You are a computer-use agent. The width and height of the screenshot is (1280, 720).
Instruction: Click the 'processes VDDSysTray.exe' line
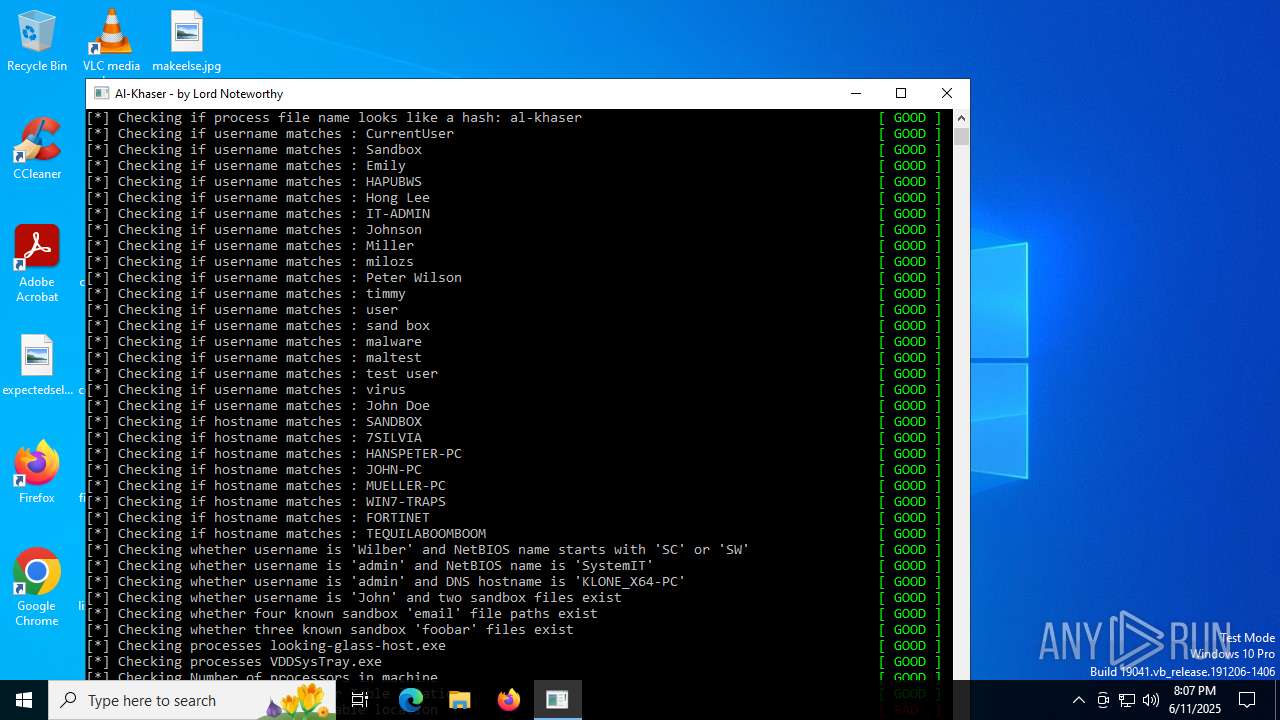[x=234, y=662]
